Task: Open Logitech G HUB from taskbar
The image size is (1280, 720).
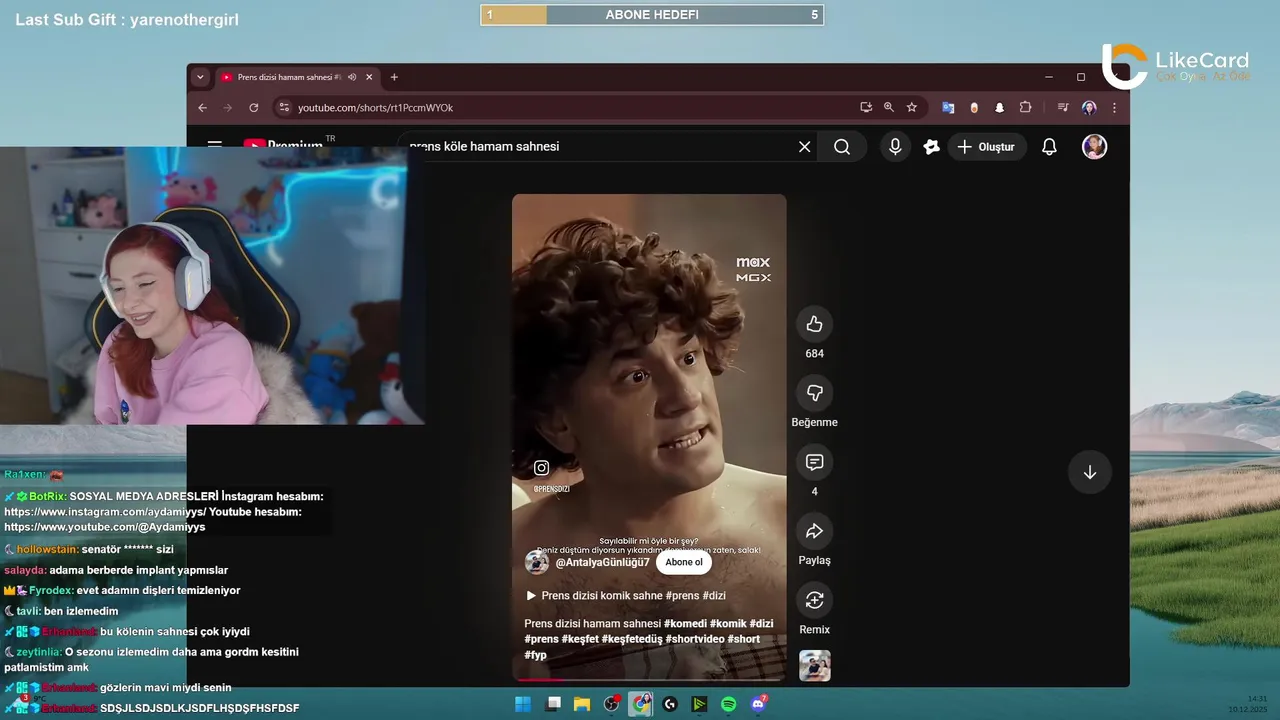Action: (670, 704)
